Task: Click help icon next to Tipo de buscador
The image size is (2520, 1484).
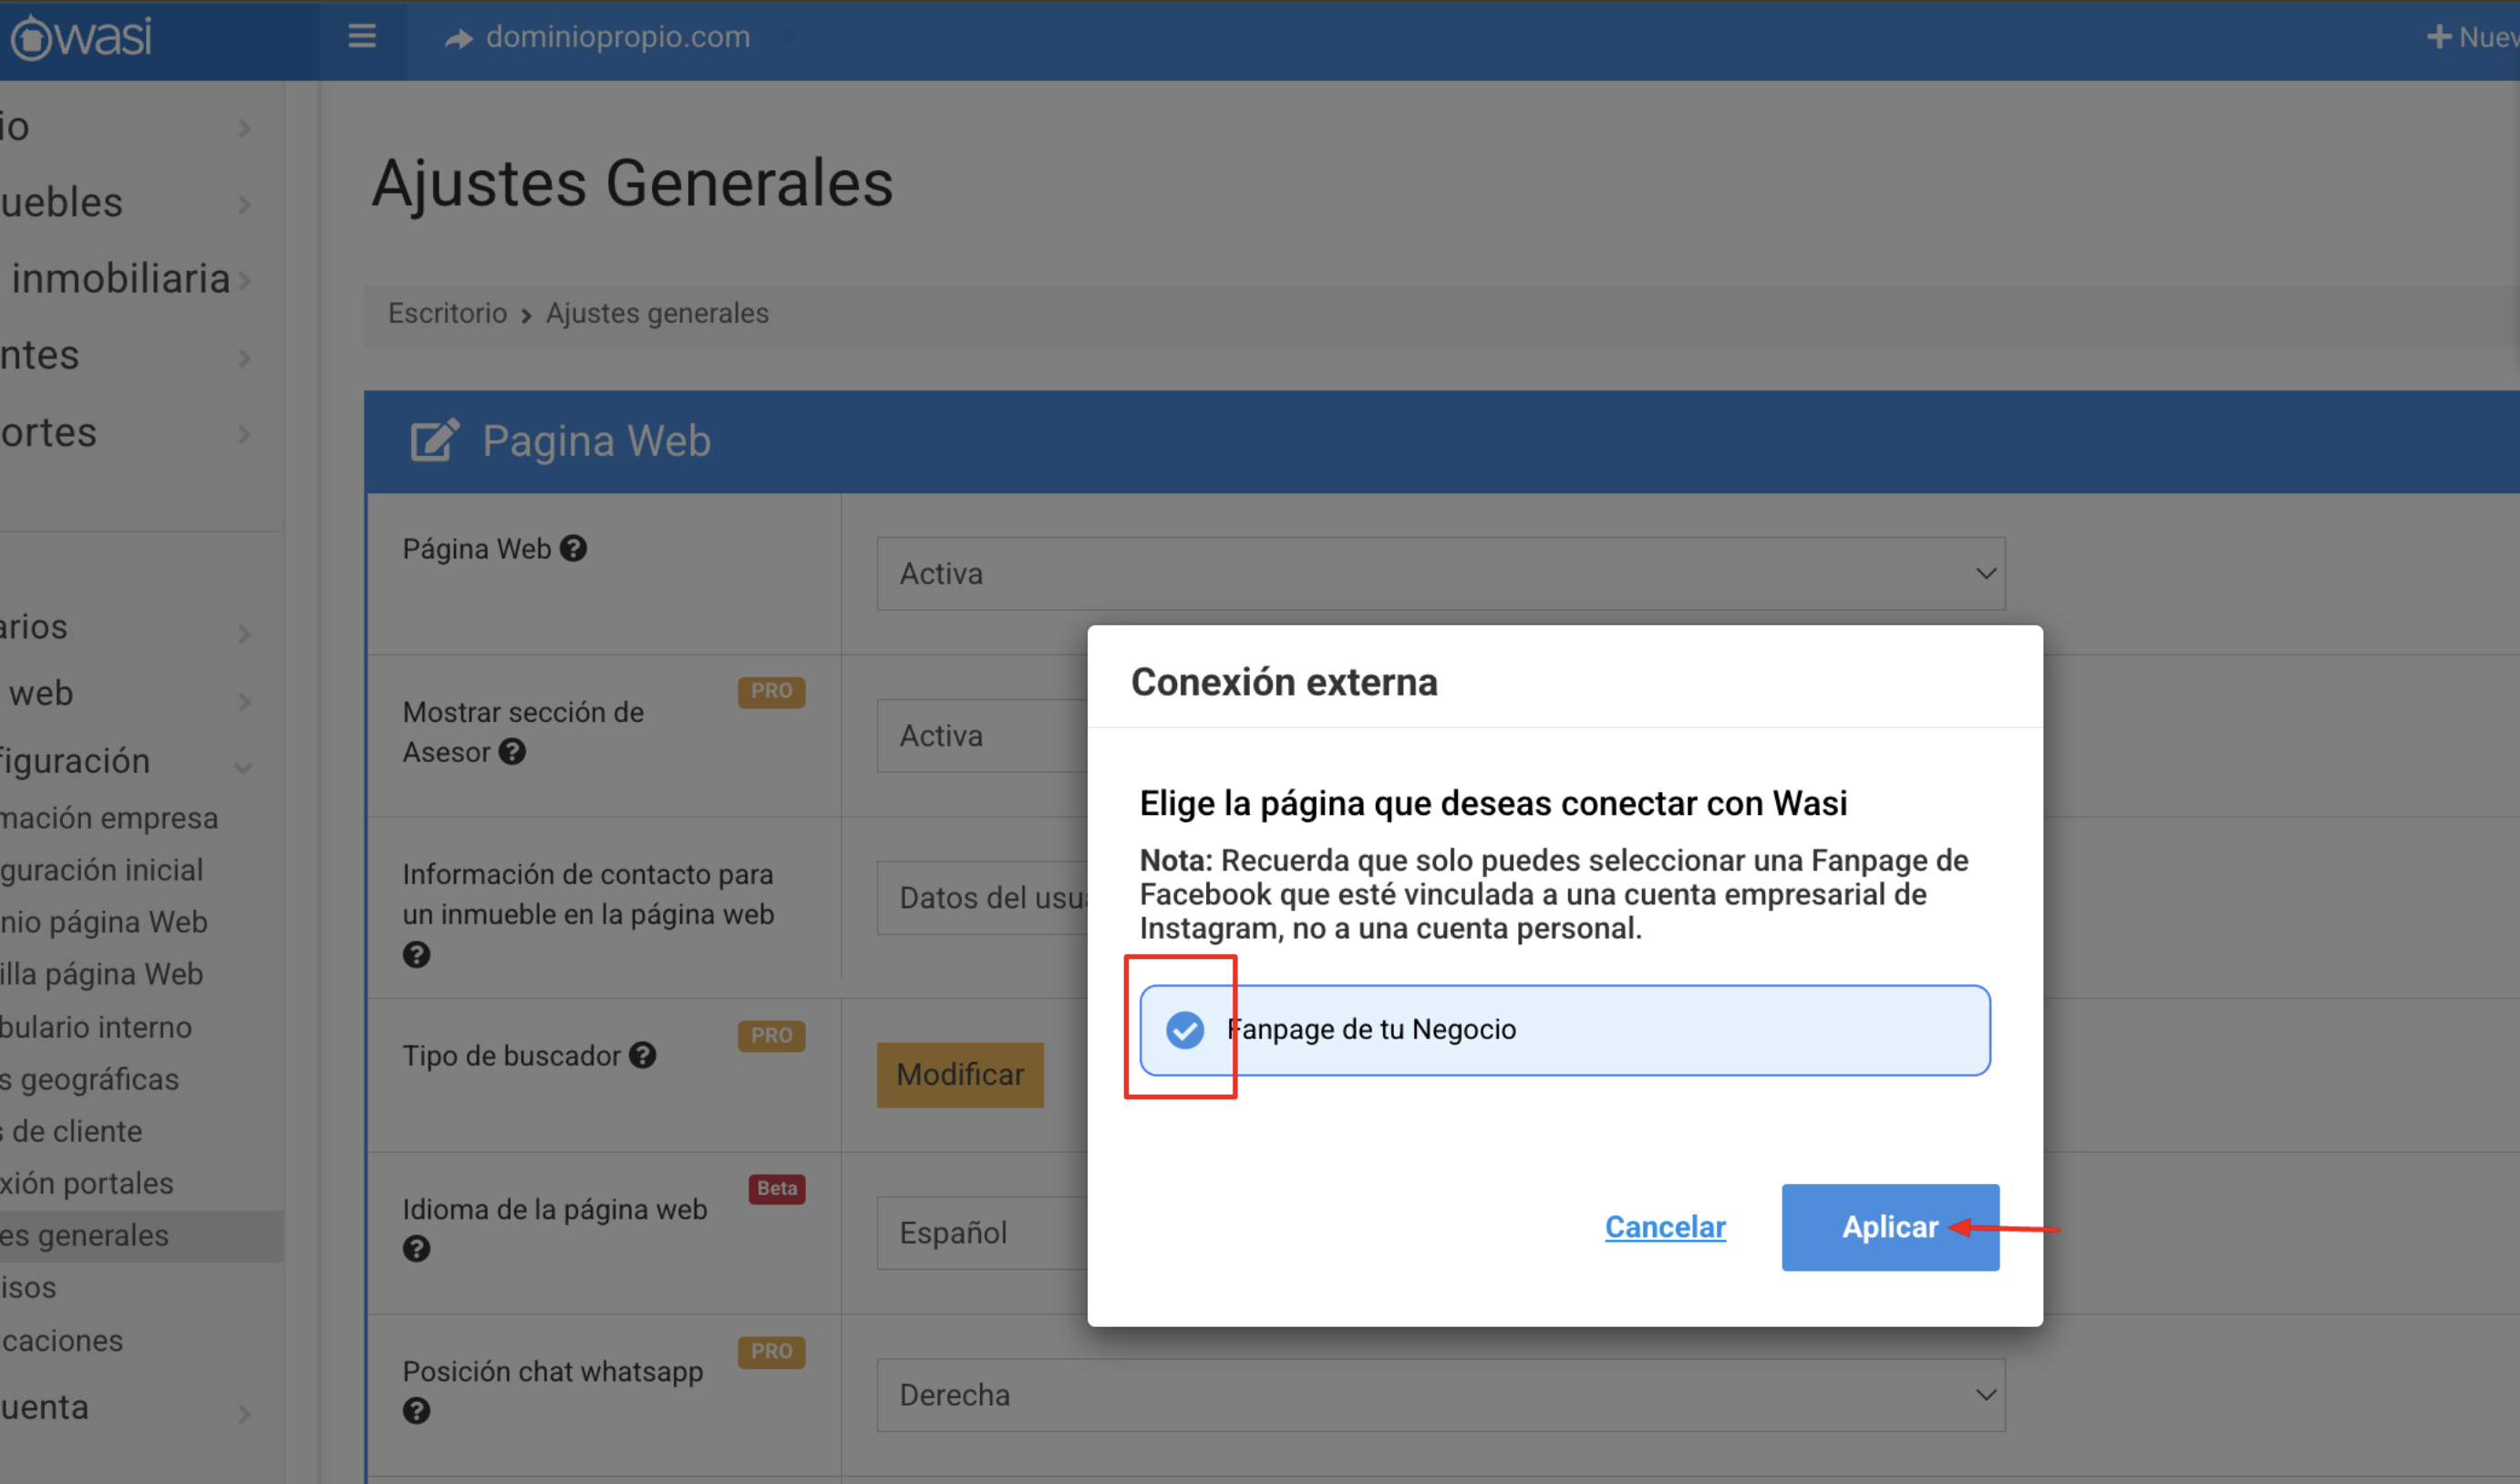Action: pyautogui.click(x=642, y=1055)
